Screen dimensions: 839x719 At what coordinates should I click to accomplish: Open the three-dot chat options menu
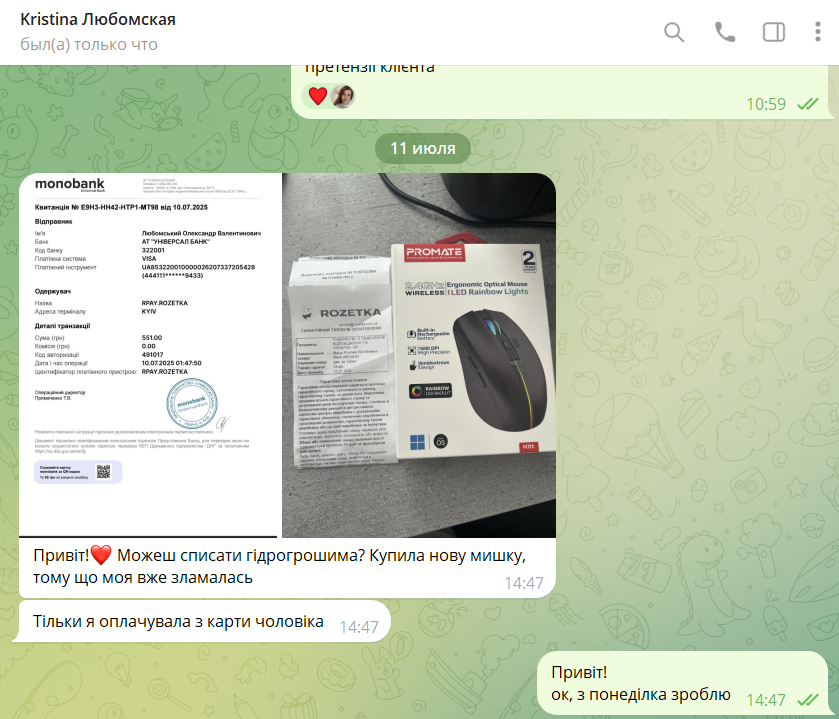(818, 32)
